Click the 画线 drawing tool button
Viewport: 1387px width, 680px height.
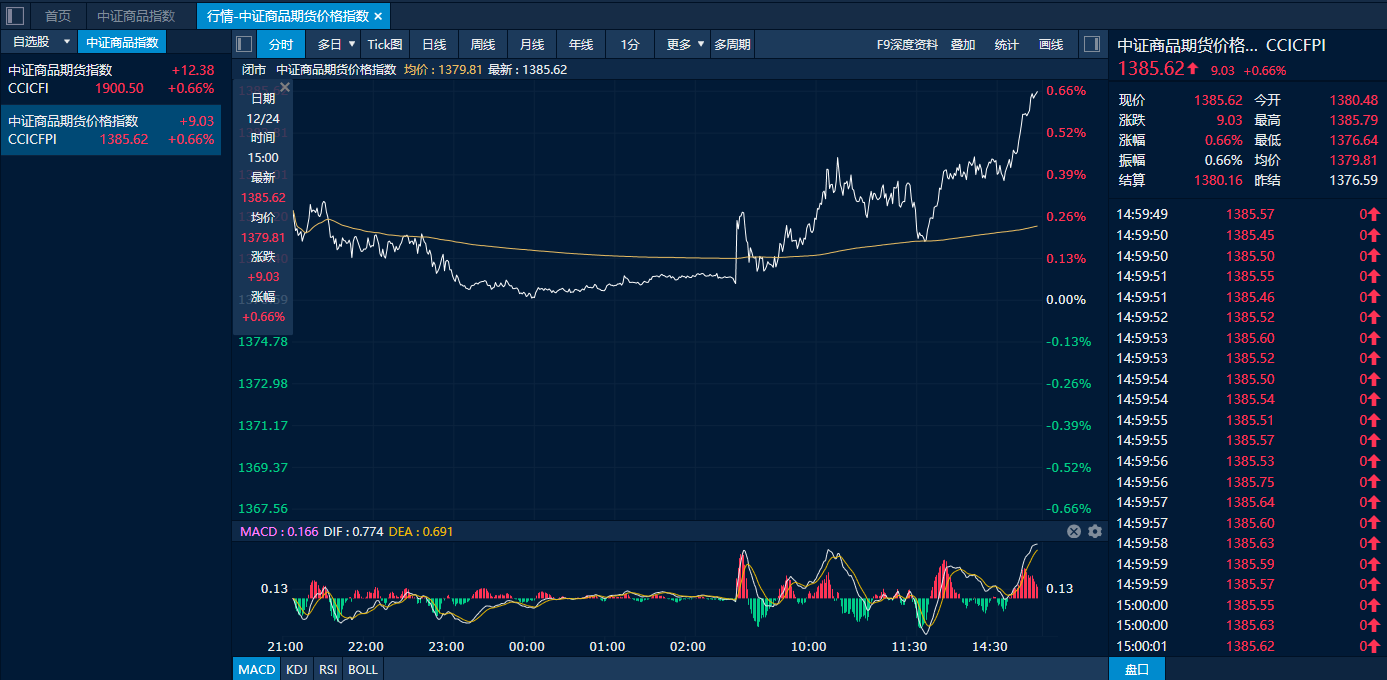pyautogui.click(x=1051, y=44)
